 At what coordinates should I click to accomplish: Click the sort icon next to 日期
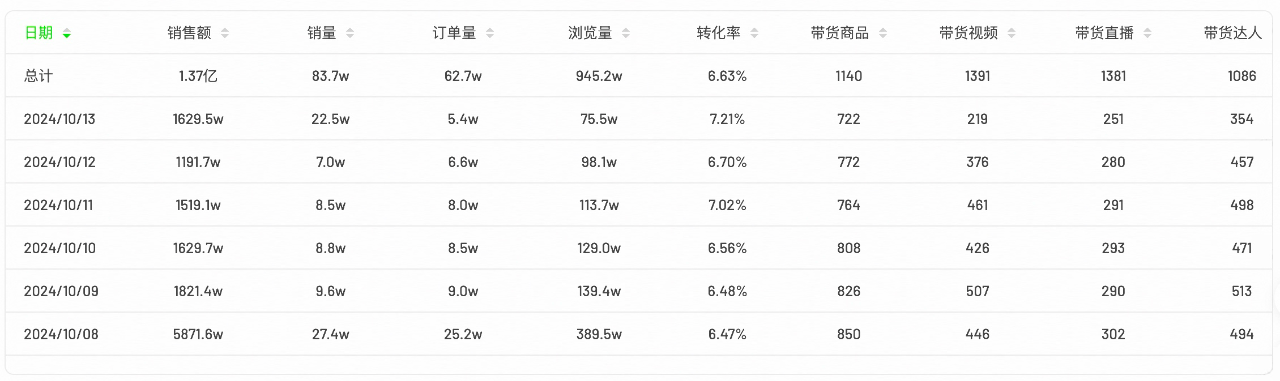pyautogui.click(x=67, y=34)
